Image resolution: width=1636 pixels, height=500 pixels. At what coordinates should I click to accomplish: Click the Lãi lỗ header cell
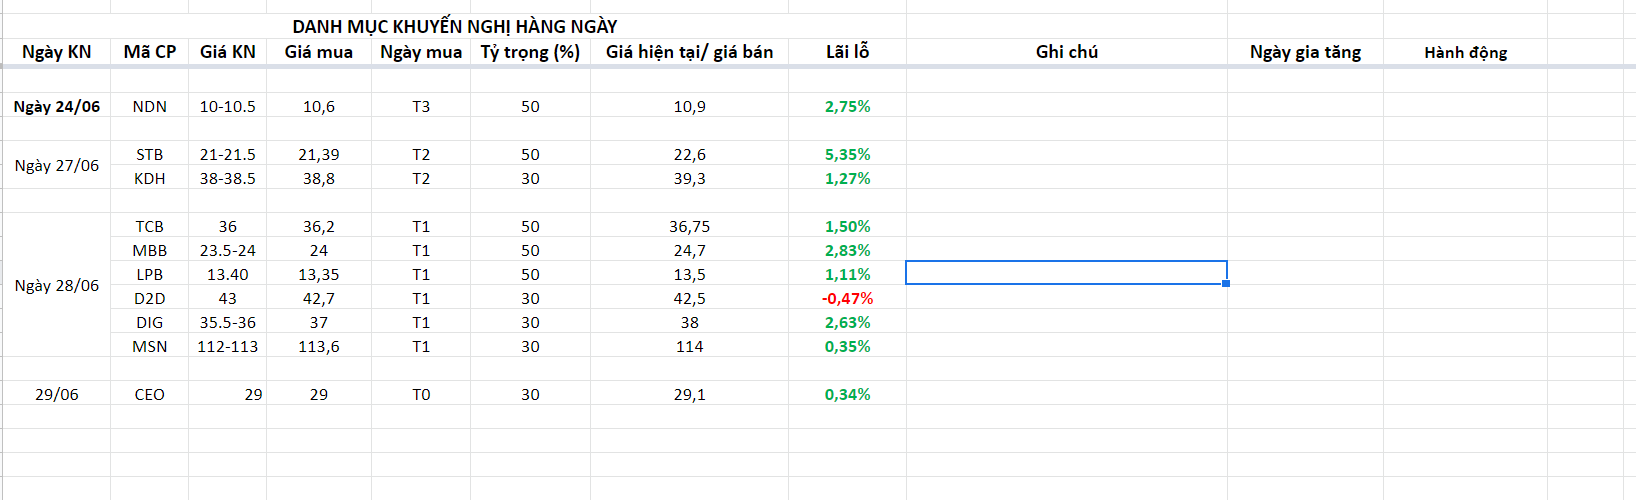coord(848,52)
